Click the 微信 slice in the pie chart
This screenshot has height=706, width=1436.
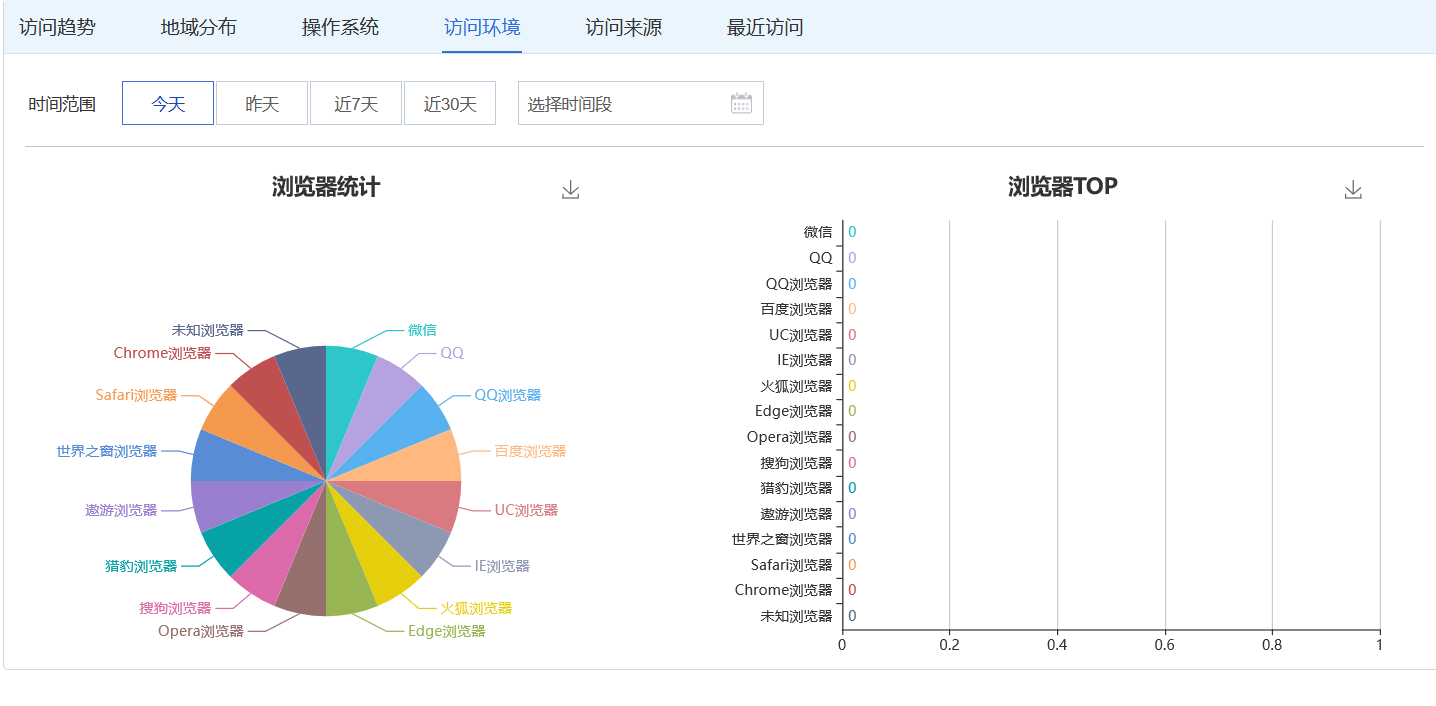(x=345, y=400)
